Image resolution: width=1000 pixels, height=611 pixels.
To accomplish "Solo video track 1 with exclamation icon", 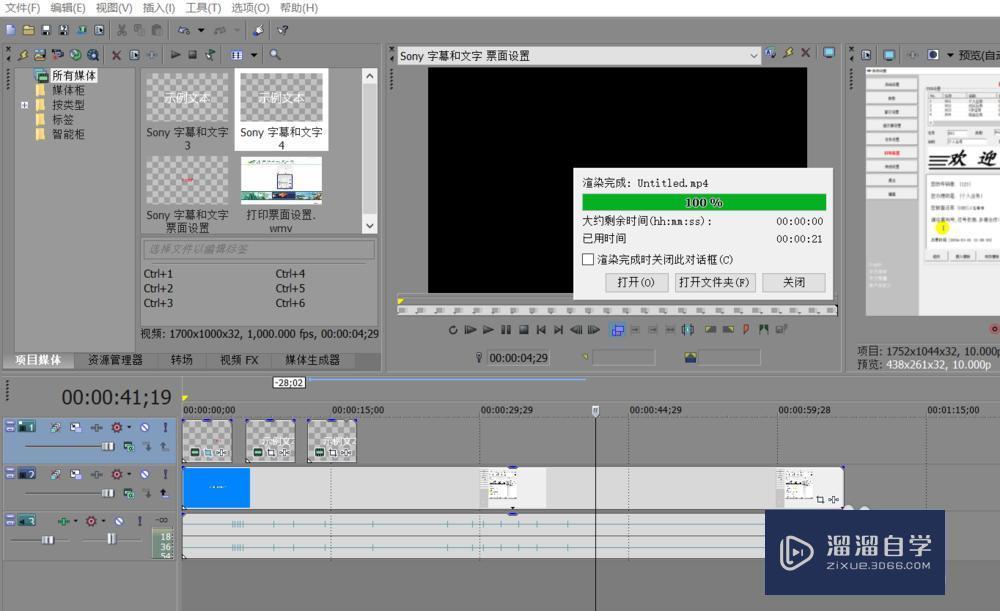I will pos(165,427).
